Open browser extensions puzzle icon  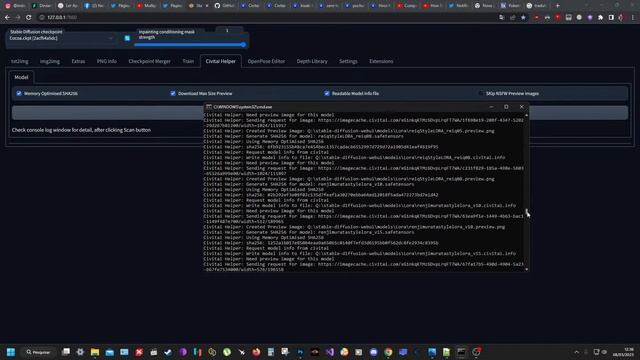click(600, 18)
